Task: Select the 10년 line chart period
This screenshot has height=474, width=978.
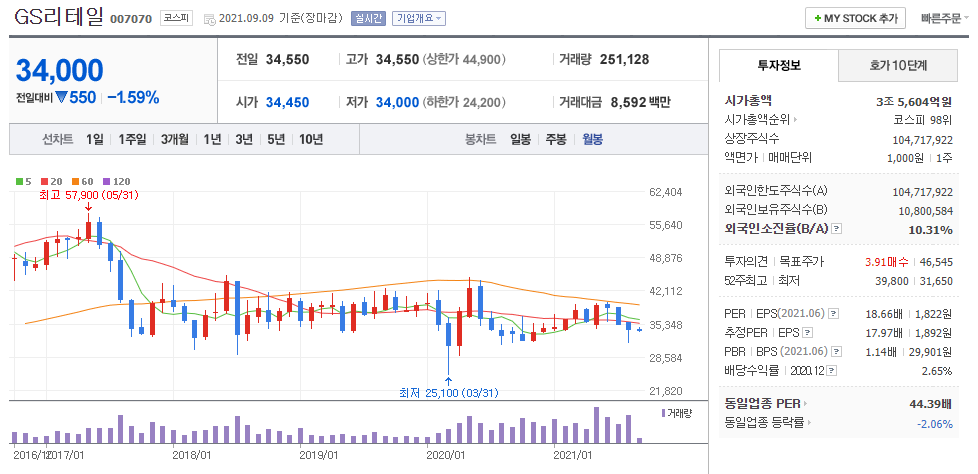Action: (x=310, y=139)
